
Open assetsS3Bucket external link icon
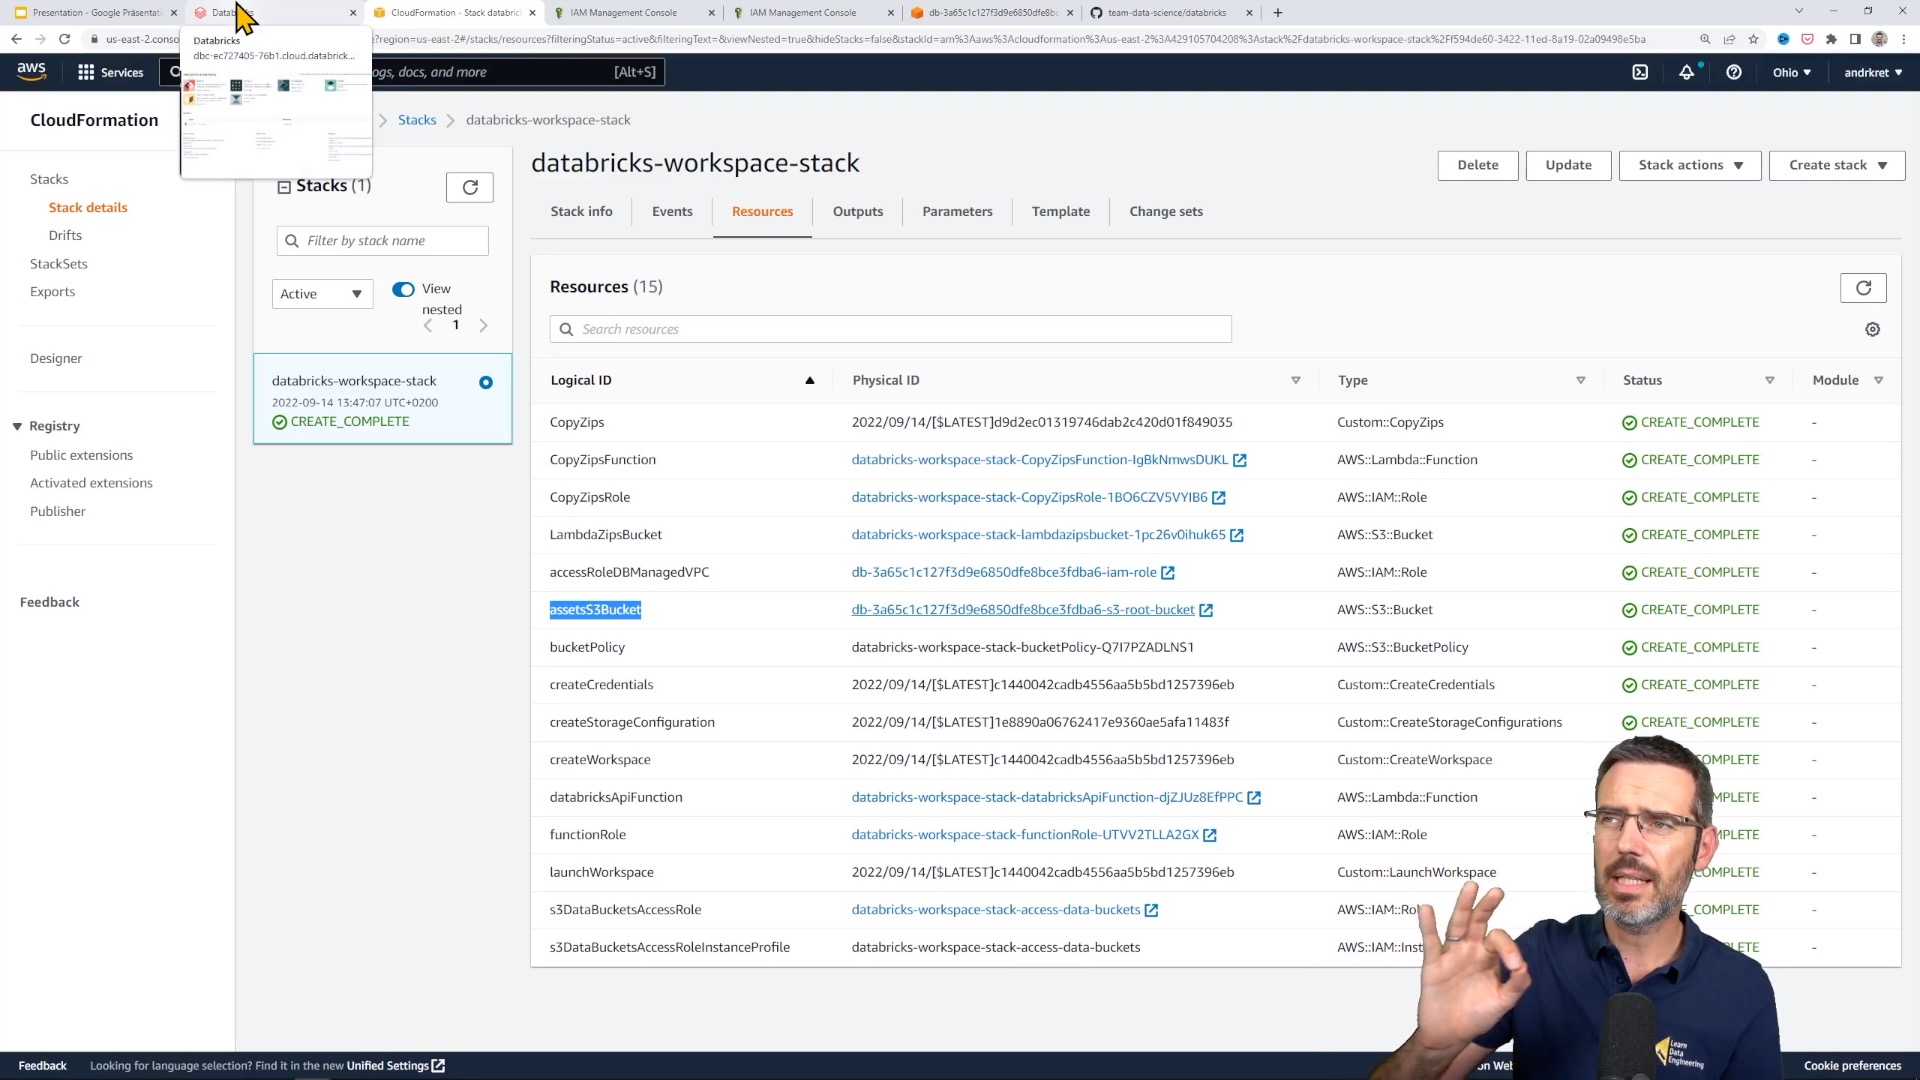tap(1206, 610)
